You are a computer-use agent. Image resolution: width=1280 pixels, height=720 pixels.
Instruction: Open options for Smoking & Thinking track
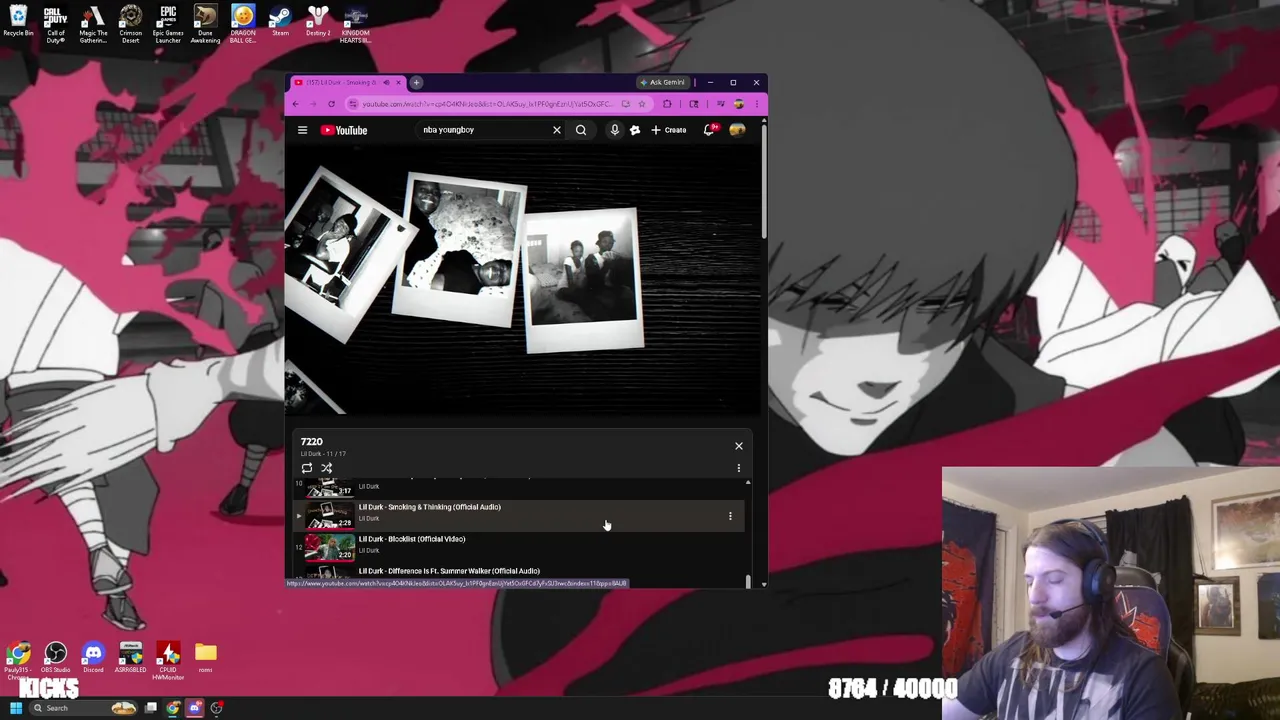(730, 516)
